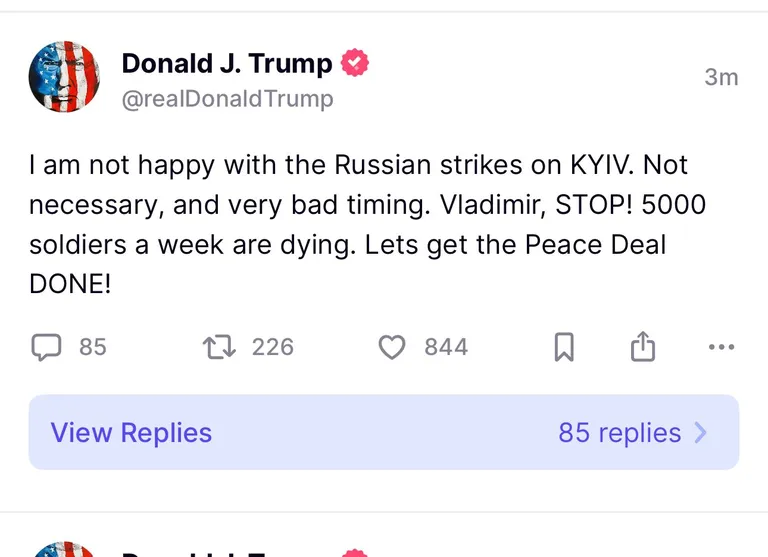Bookmark this post
This screenshot has height=557, width=768.
pos(564,347)
